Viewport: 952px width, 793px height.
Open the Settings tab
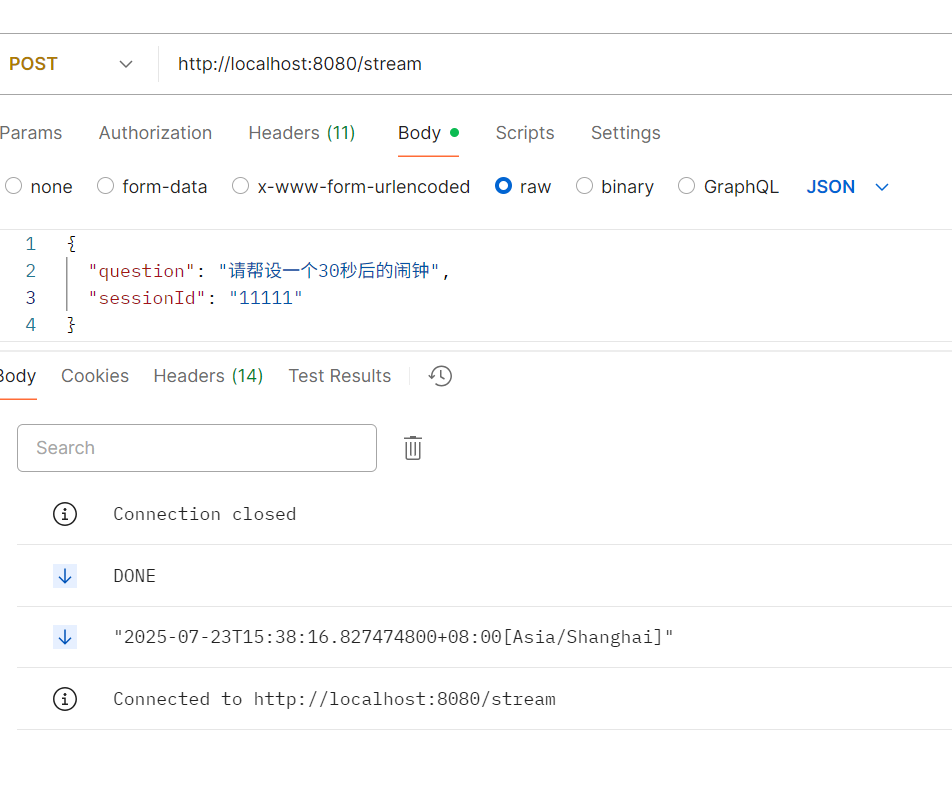point(625,133)
